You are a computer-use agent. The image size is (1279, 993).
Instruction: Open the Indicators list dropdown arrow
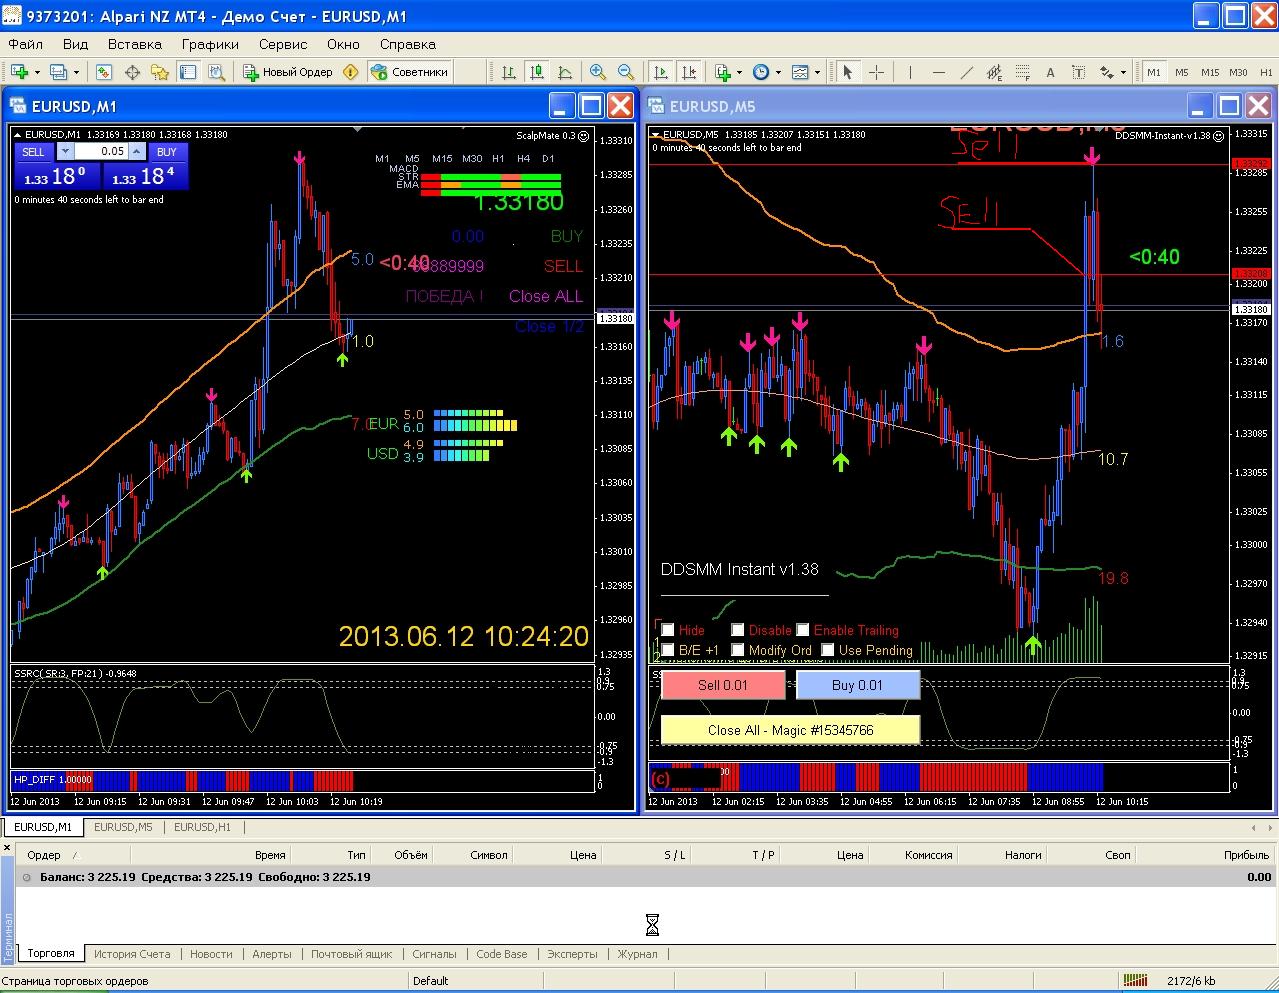pos(739,72)
